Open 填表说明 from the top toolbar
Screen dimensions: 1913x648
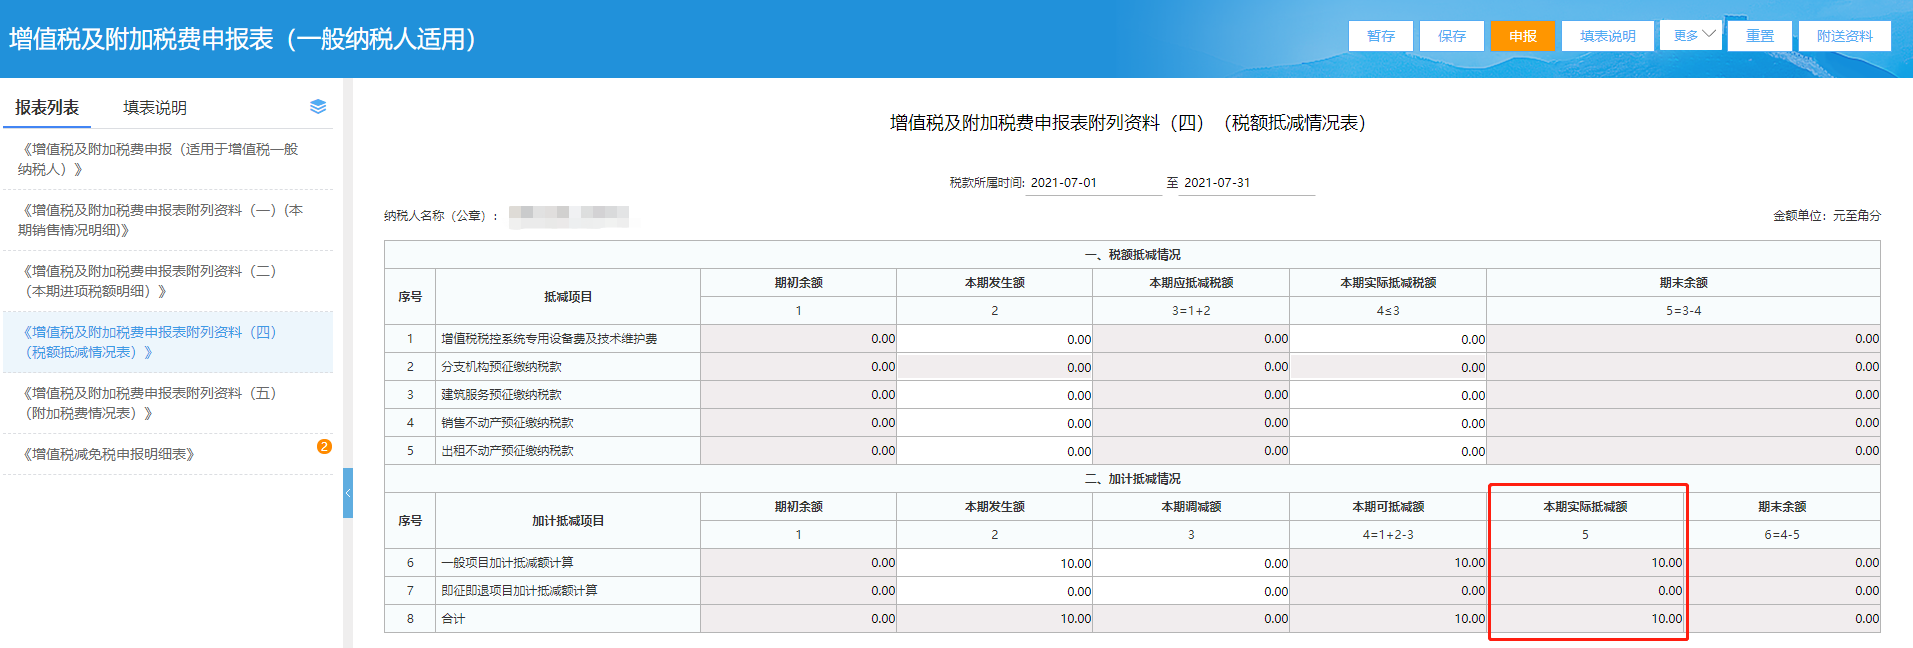pos(1607,36)
